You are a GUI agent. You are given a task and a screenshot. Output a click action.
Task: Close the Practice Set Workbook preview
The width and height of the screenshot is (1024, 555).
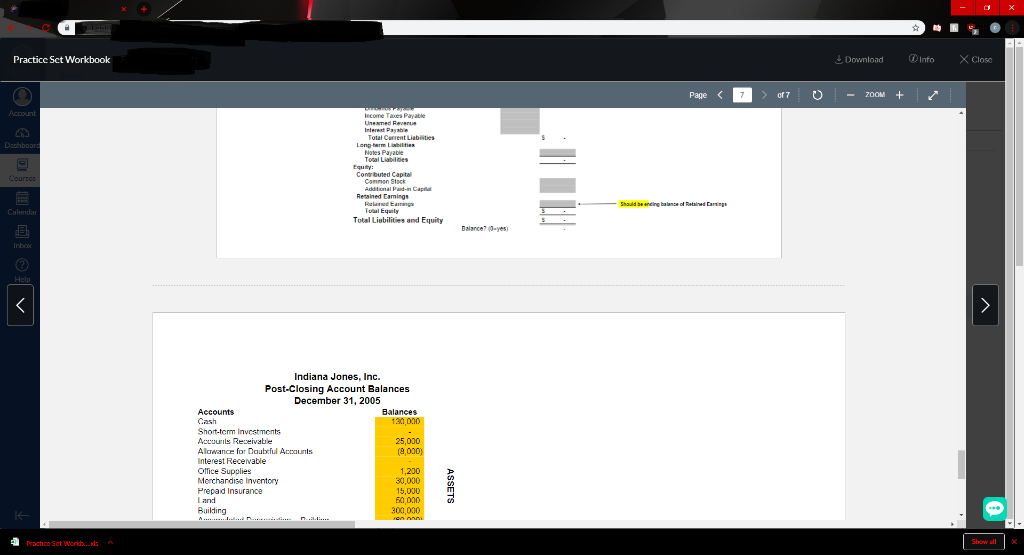(976, 59)
